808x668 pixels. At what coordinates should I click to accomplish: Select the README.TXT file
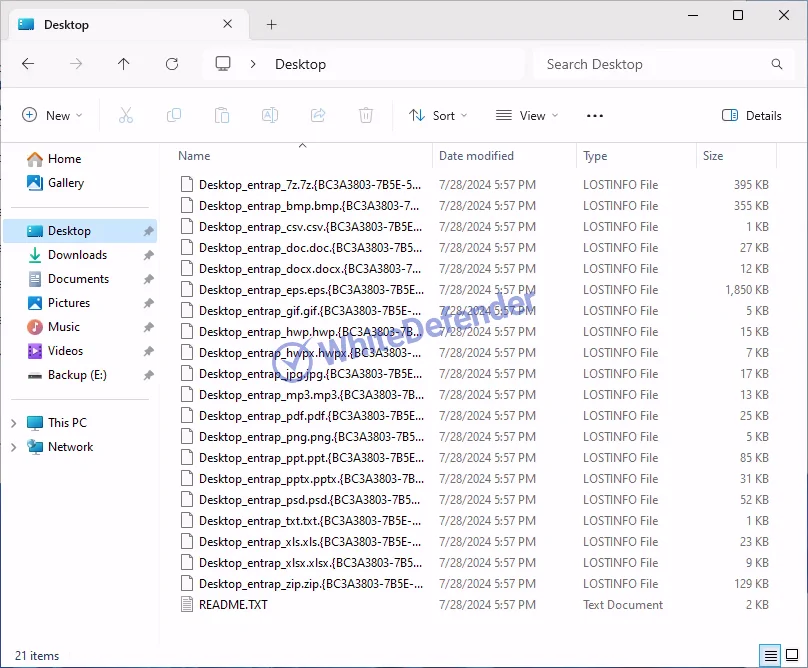(x=233, y=605)
